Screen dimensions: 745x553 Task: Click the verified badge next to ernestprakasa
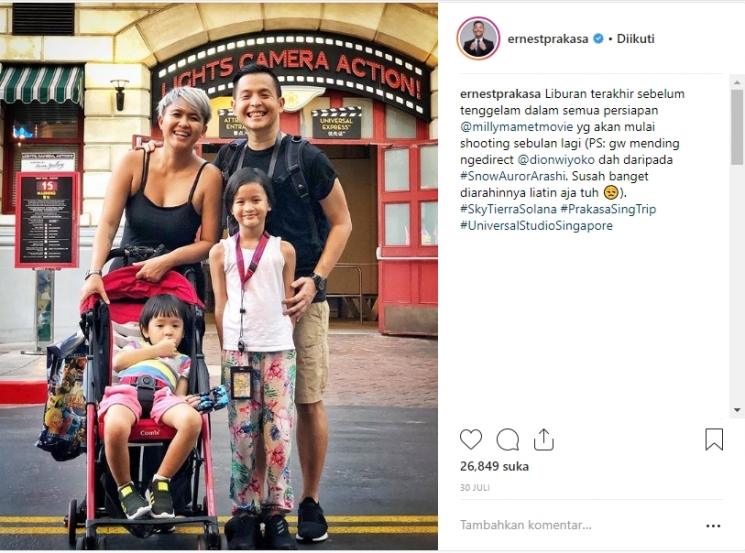pos(599,38)
